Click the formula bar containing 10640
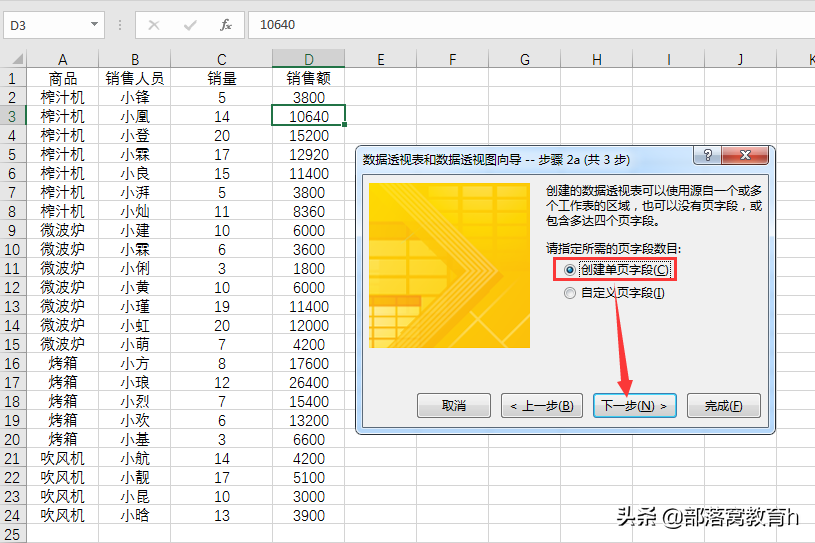The width and height of the screenshot is (815, 543). click(x=531, y=25)
